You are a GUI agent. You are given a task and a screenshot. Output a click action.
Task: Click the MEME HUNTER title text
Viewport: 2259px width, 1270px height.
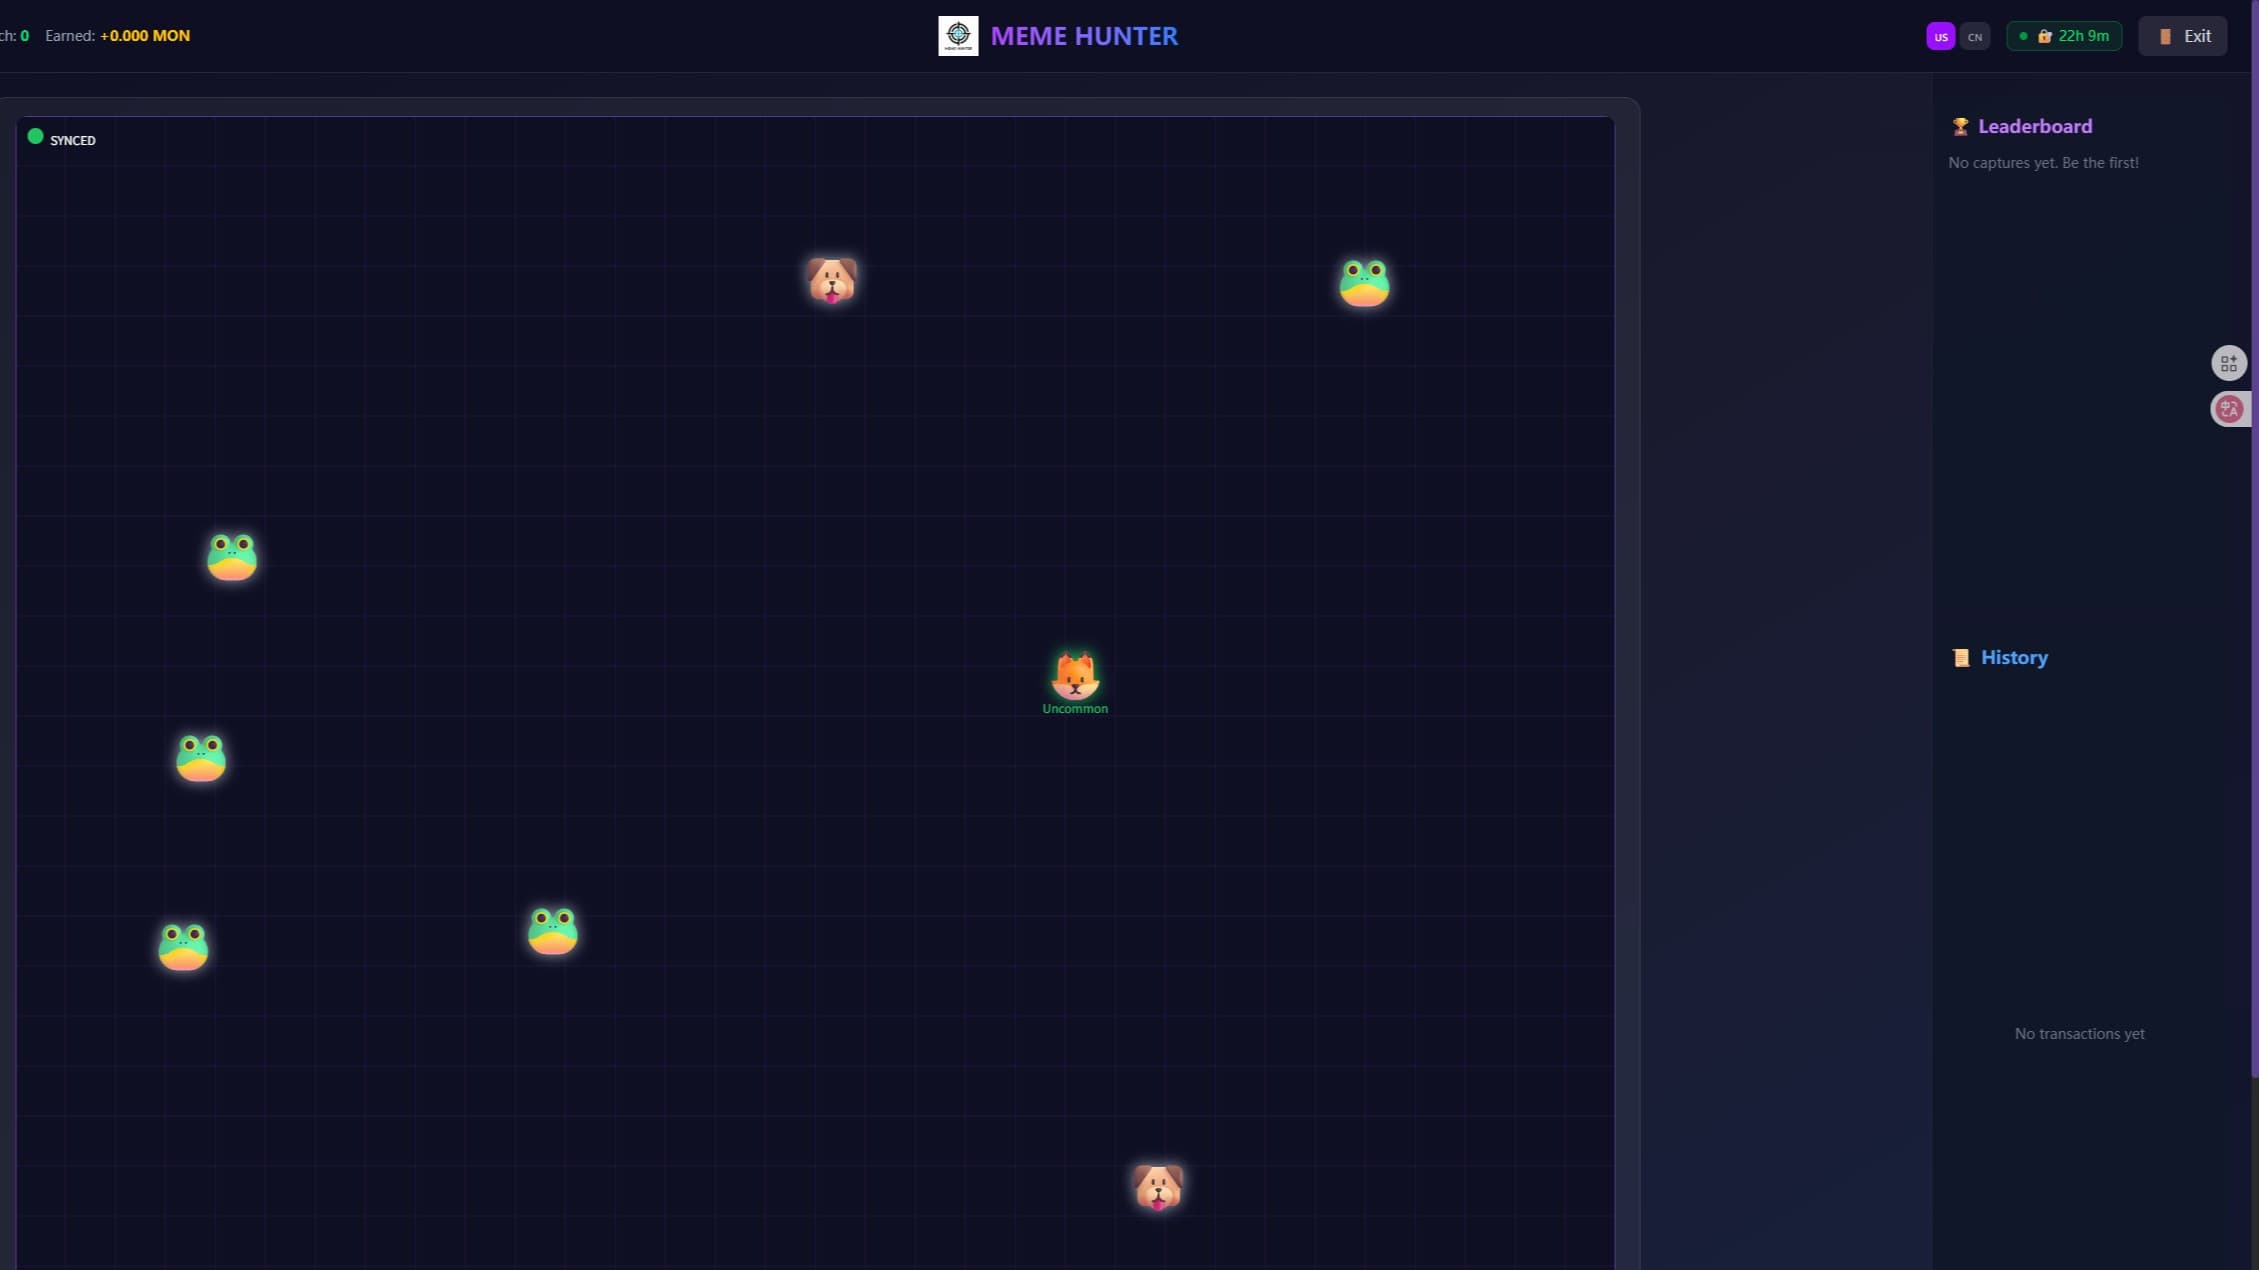(x=1084, y=36)
